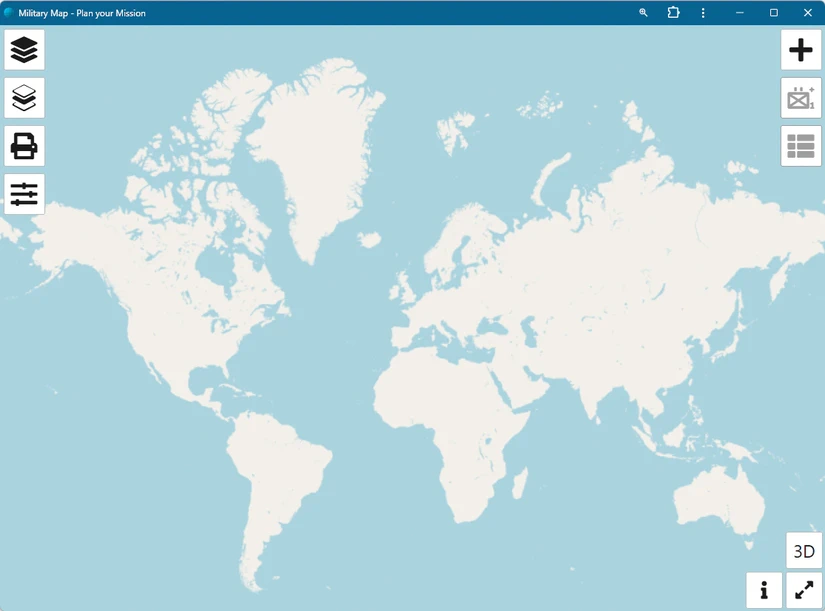Maximize the Military Map window
The image size is (825, 611).
773,13
